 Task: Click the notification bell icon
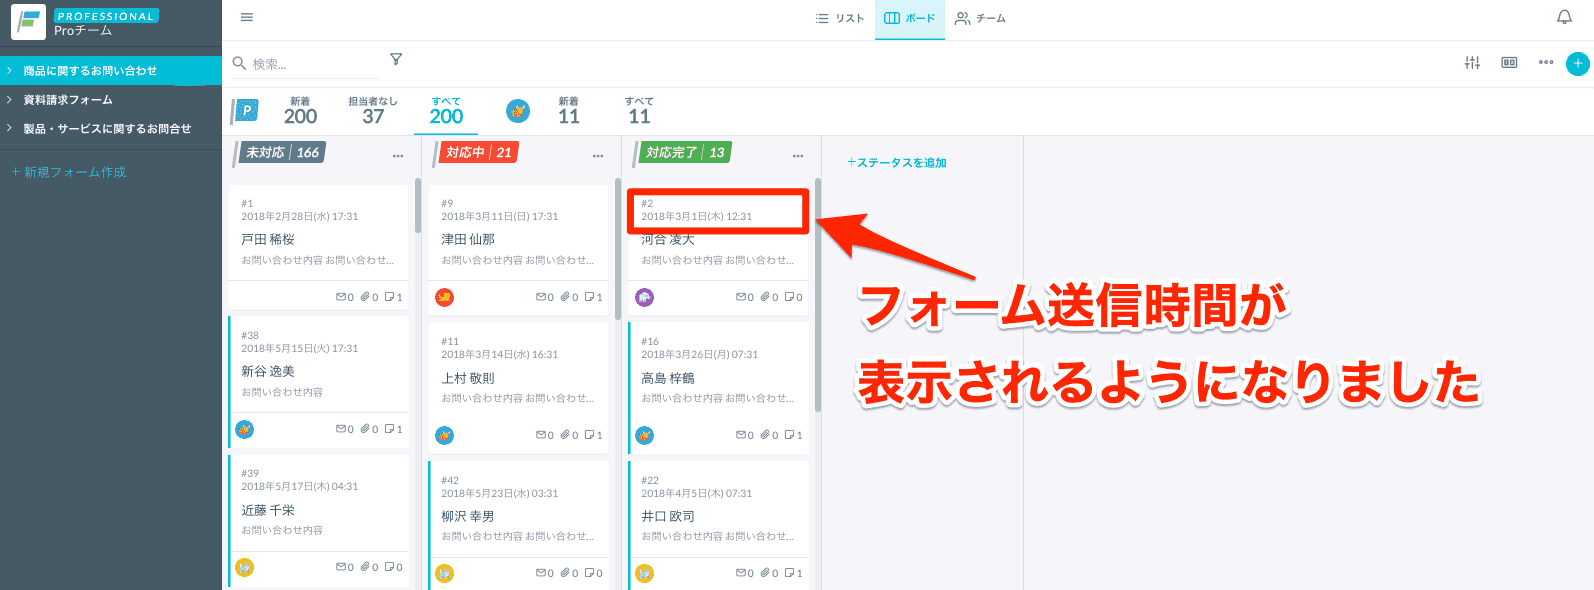[1564, 17]
